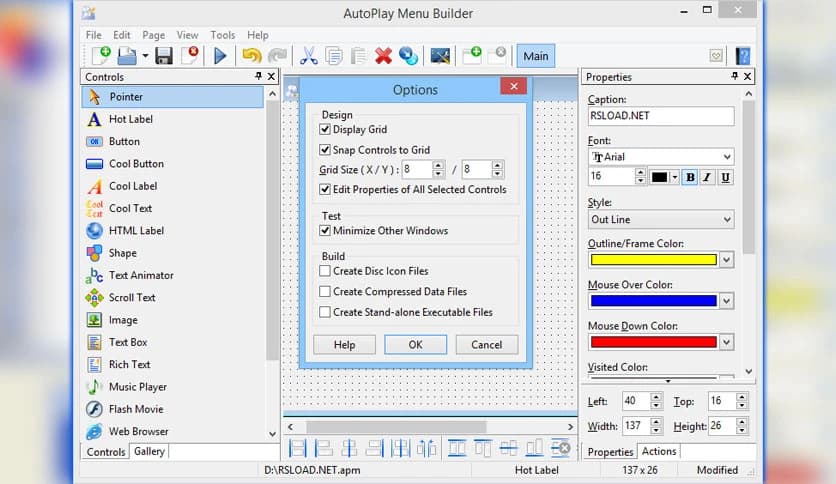Enable Create Stand-alone Executable Files

tap(325, 312)
